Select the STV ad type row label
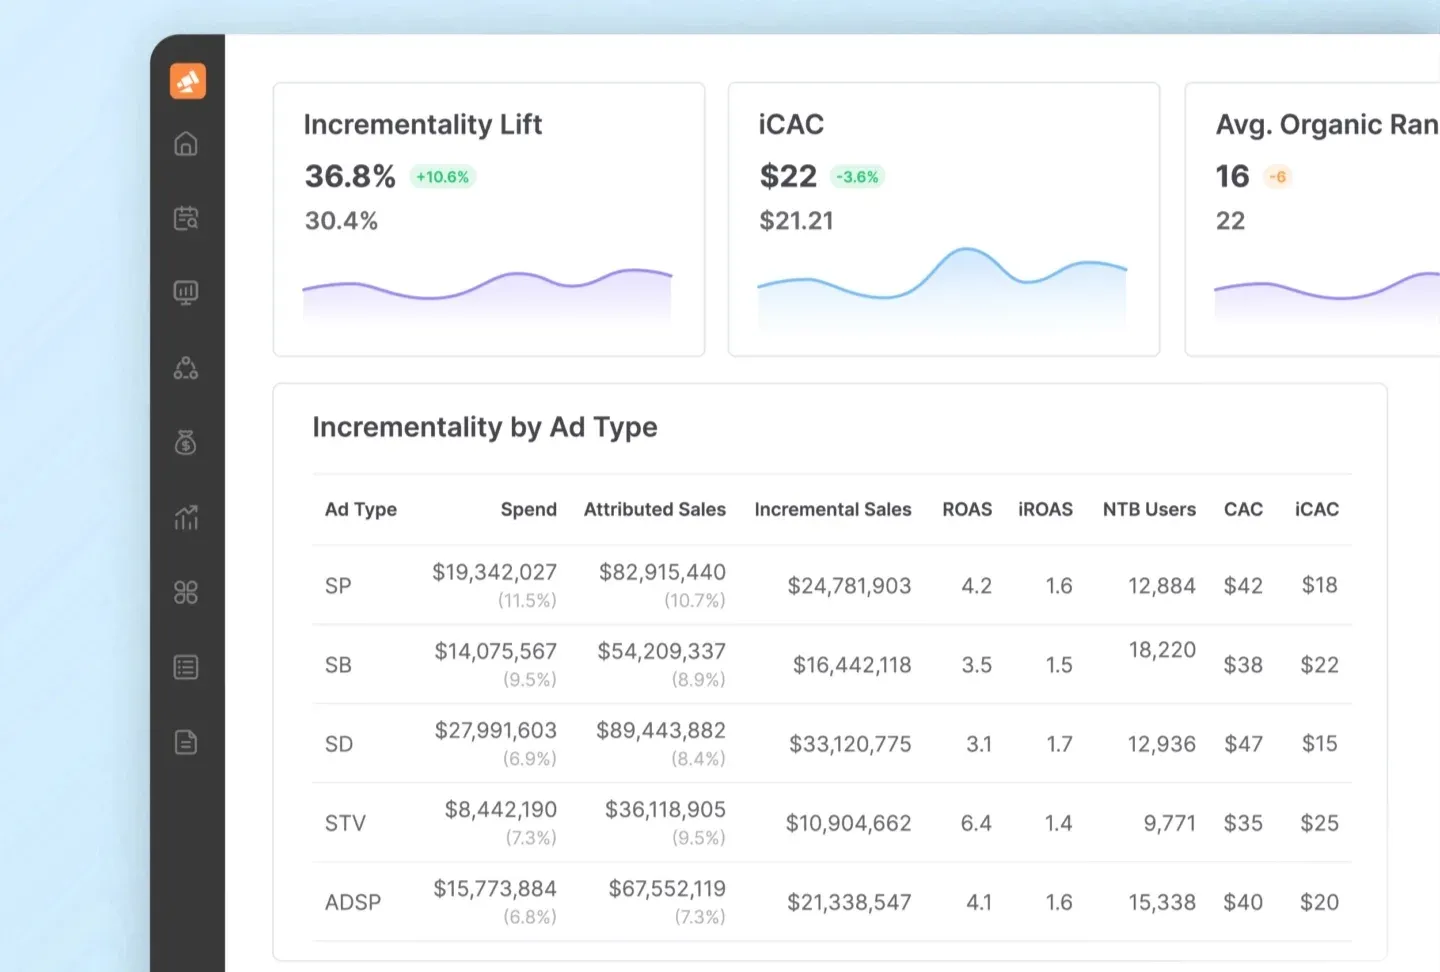This screenshot has height=972, width=1440. click(x=345, y=823)
